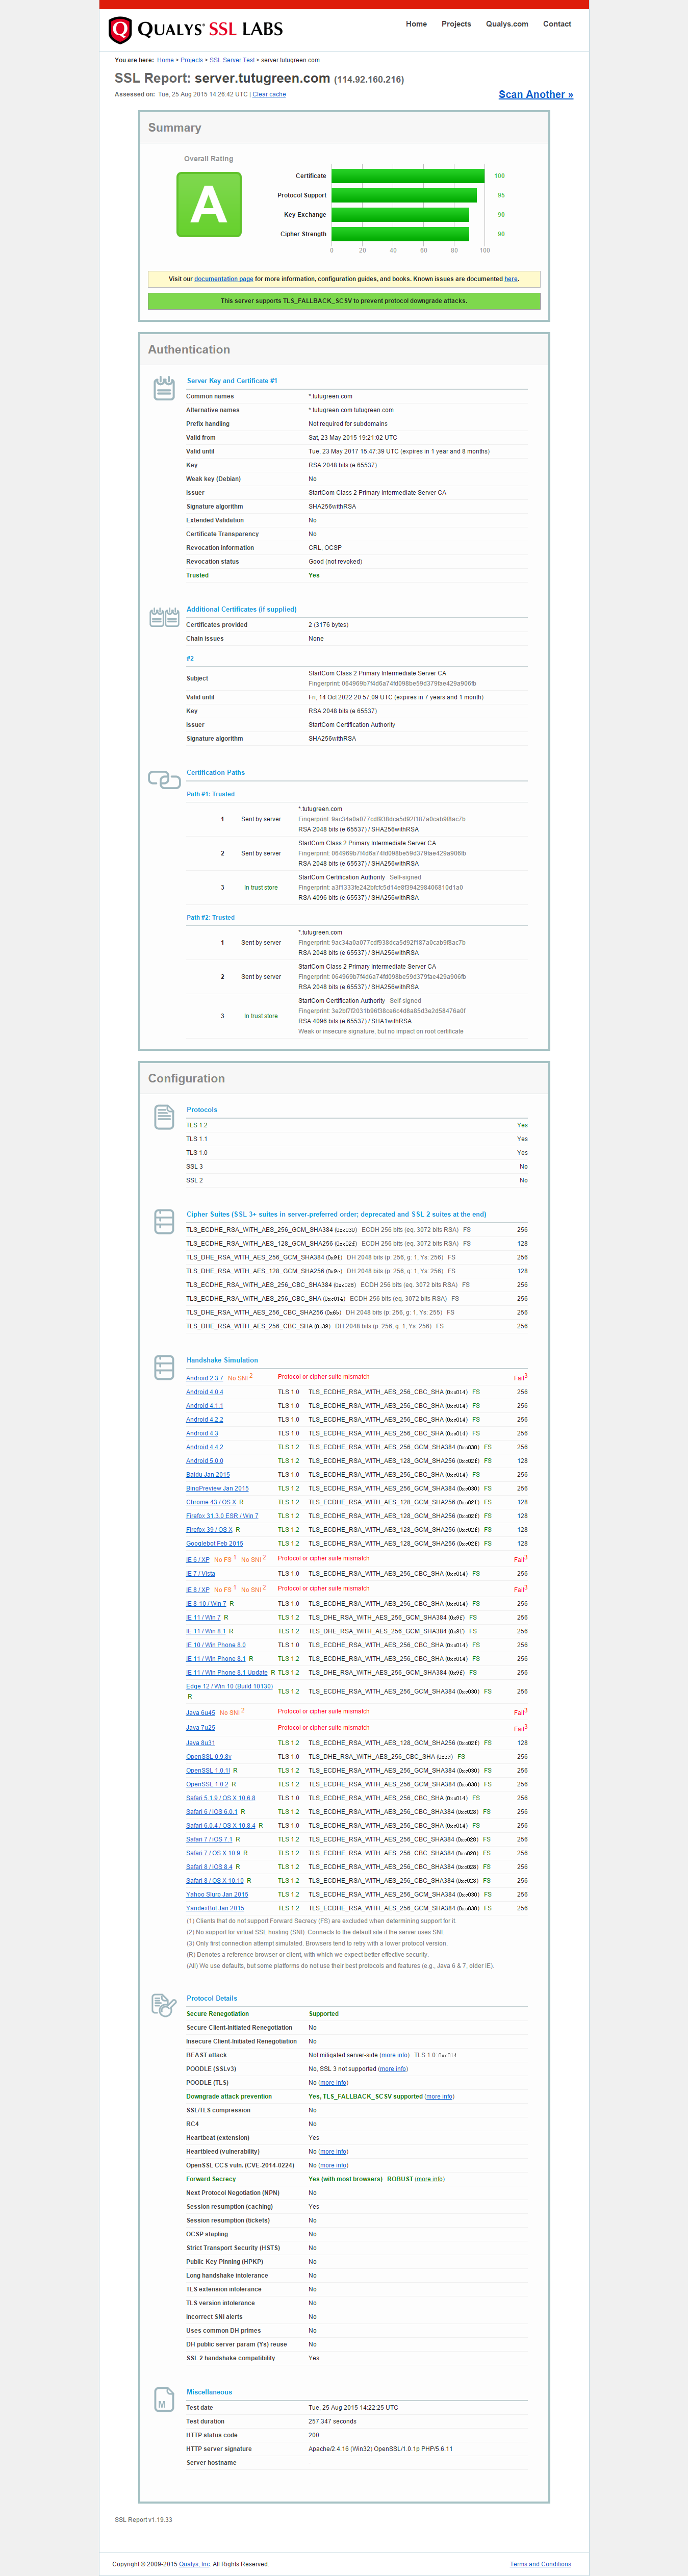Open the Safari 8 / iOS 8.4 link
This screenshot has width=688, height=2576.
point(209,1867)
